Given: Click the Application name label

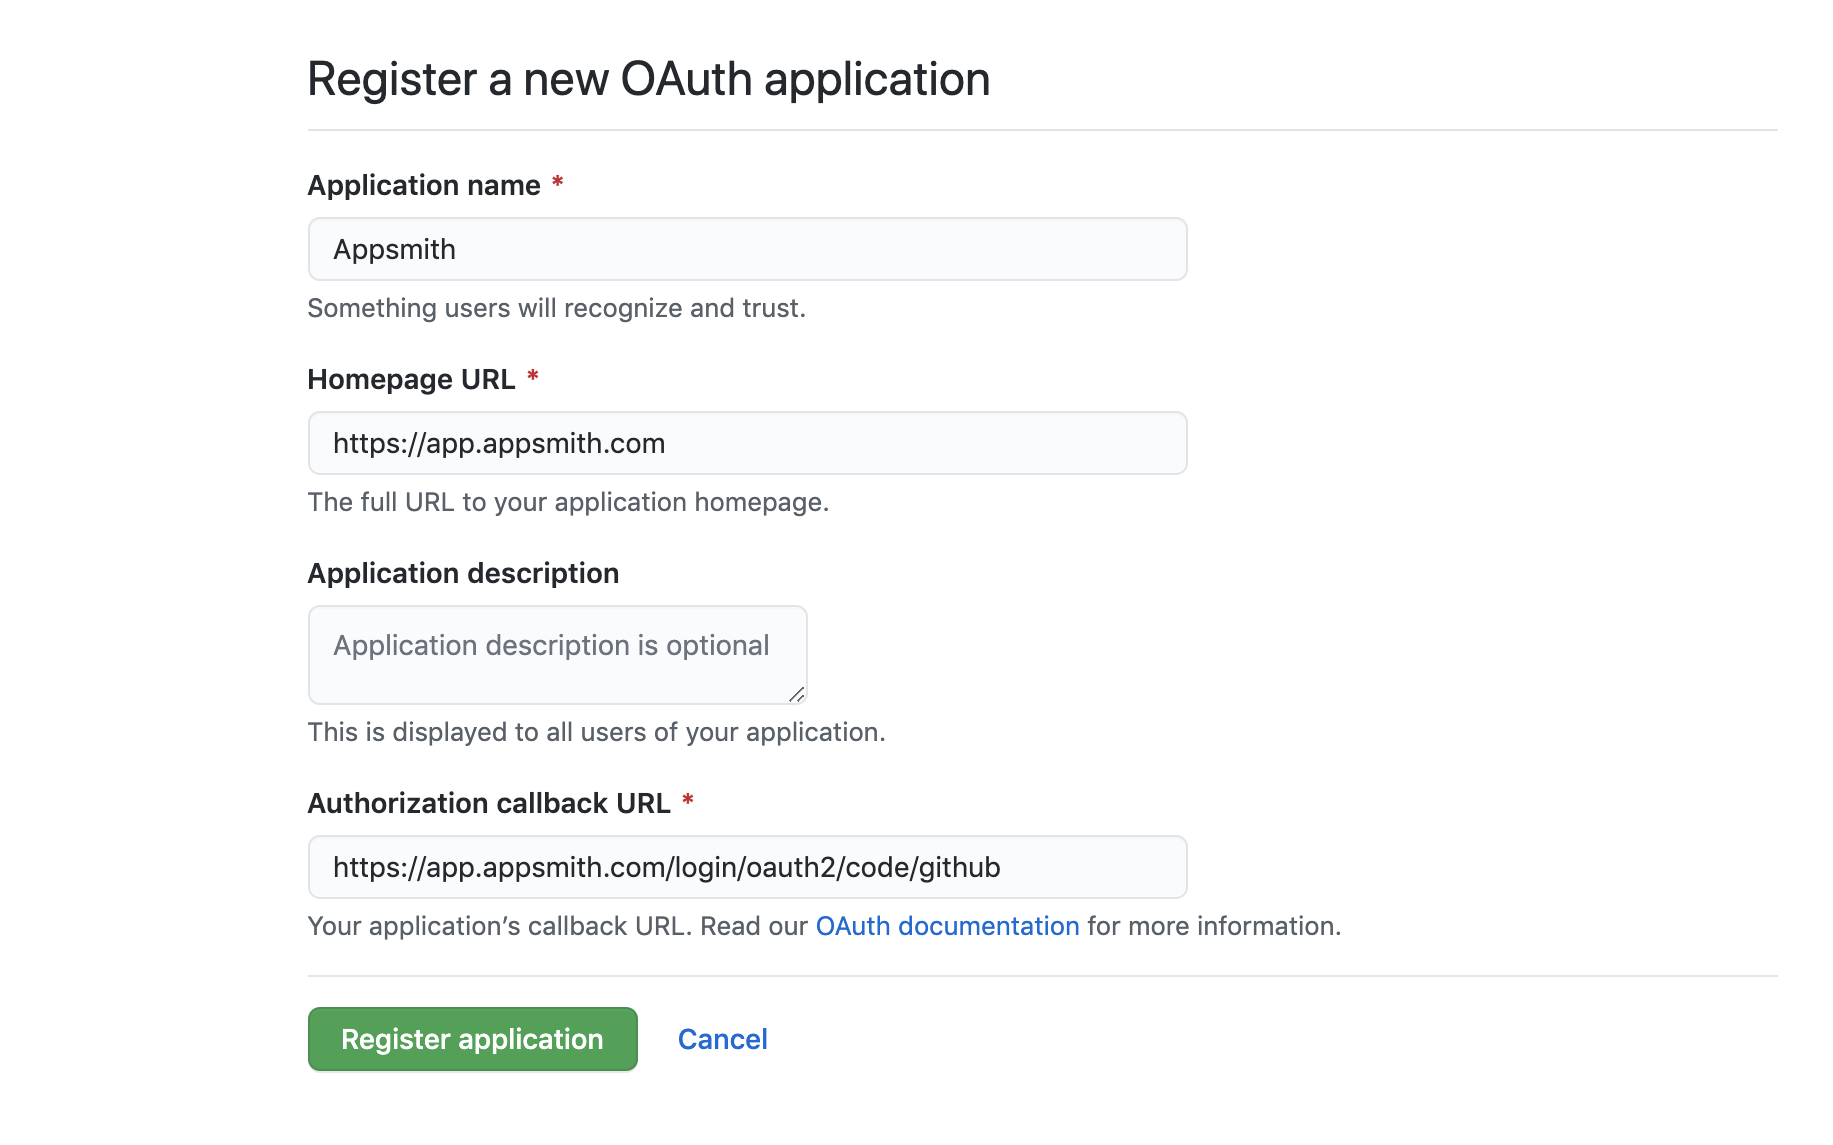Looking at the screenshot, I should [424, 185].
